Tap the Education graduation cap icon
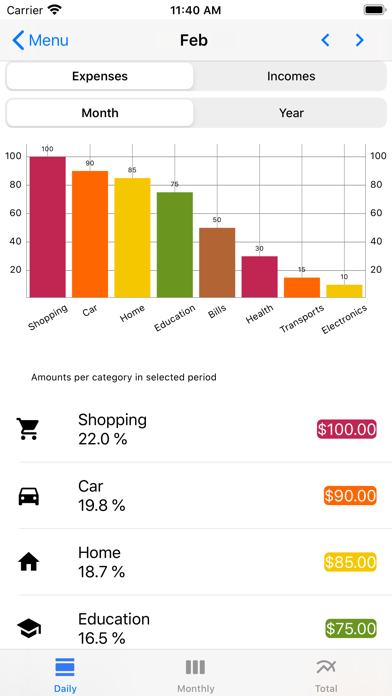The image size is (392, 696). [x=29, y=629]
